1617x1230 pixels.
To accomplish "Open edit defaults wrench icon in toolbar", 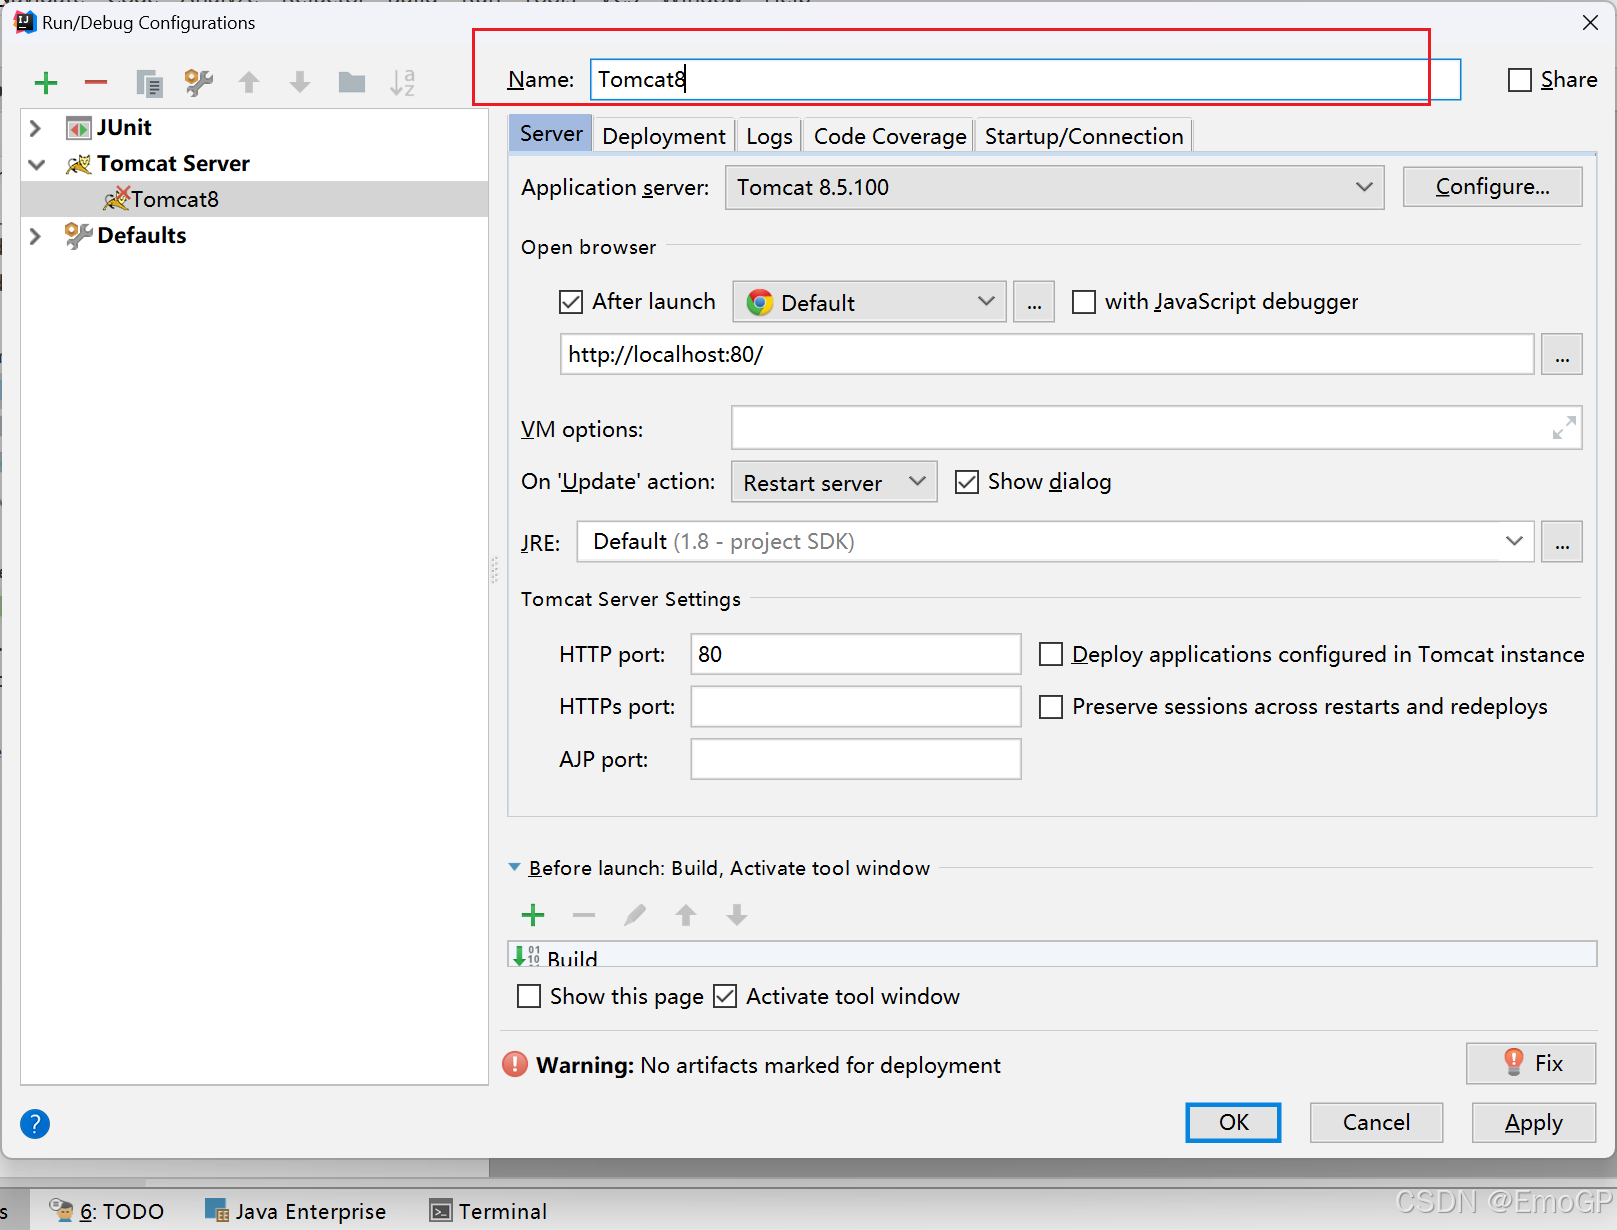I will coord(199,83).
